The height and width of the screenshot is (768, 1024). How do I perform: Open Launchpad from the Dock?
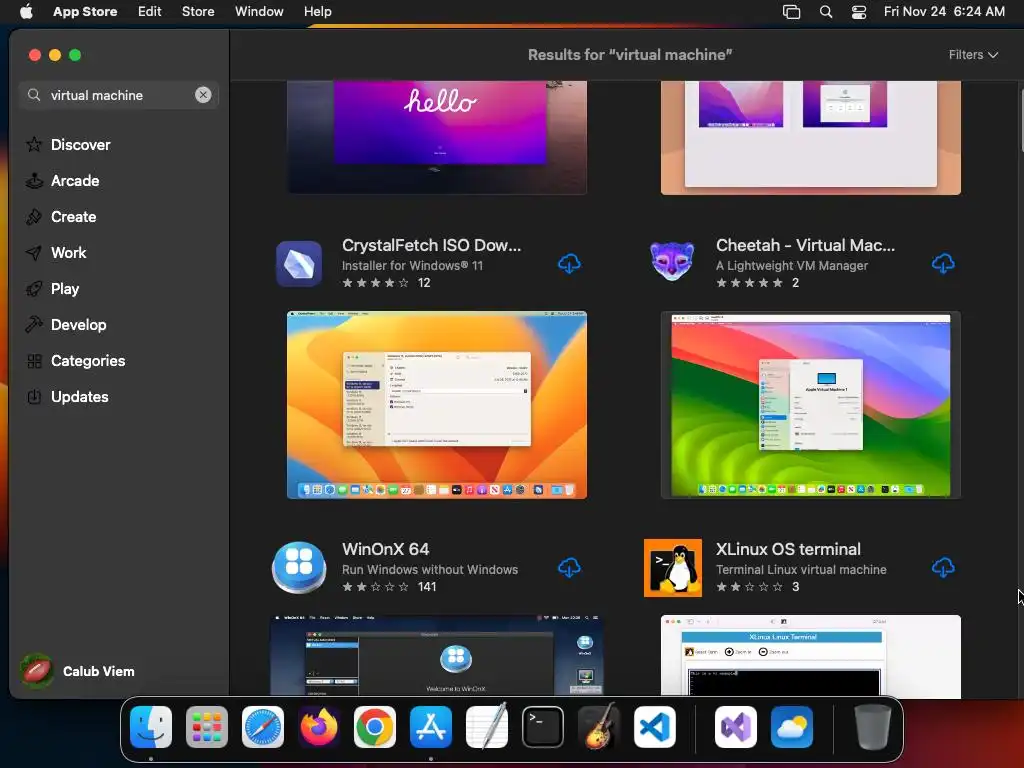pos(206,727)
